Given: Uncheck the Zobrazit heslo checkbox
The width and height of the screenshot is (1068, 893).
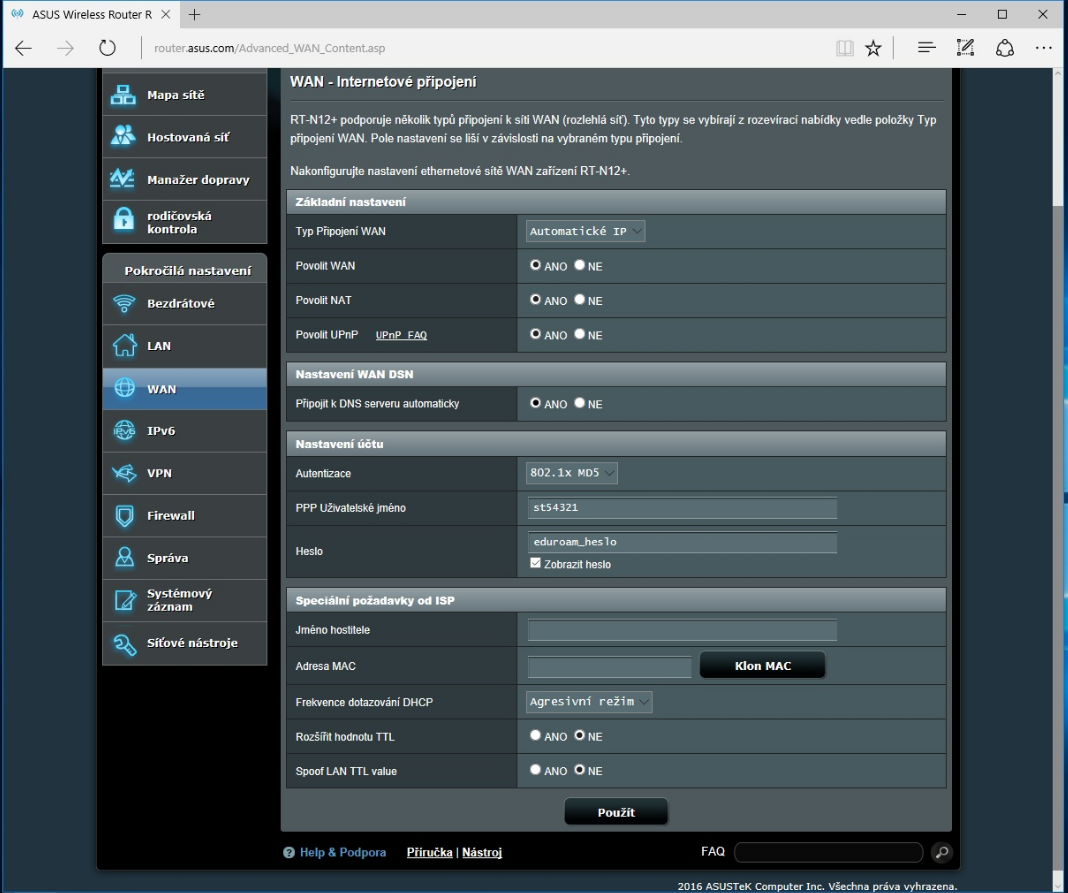Looking at the screenshot, I should (535, 563).
